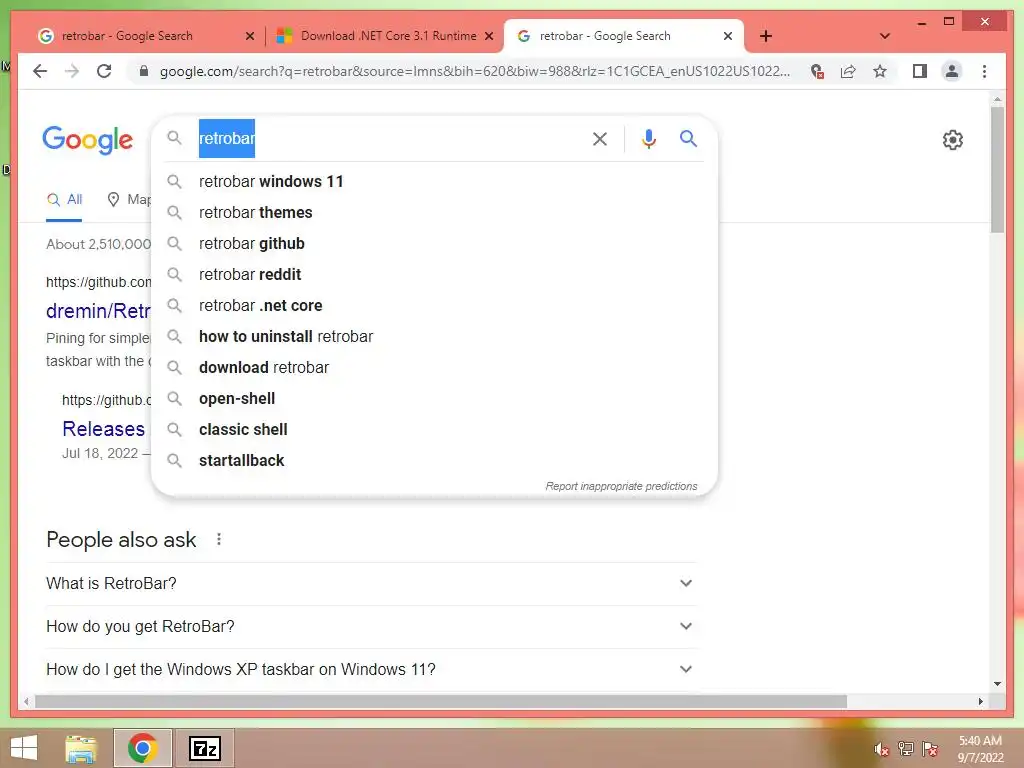The height and width of the screenshot is (768, 1024).
Task: Choose suggestion retrobar github
Action: (434, 244)
